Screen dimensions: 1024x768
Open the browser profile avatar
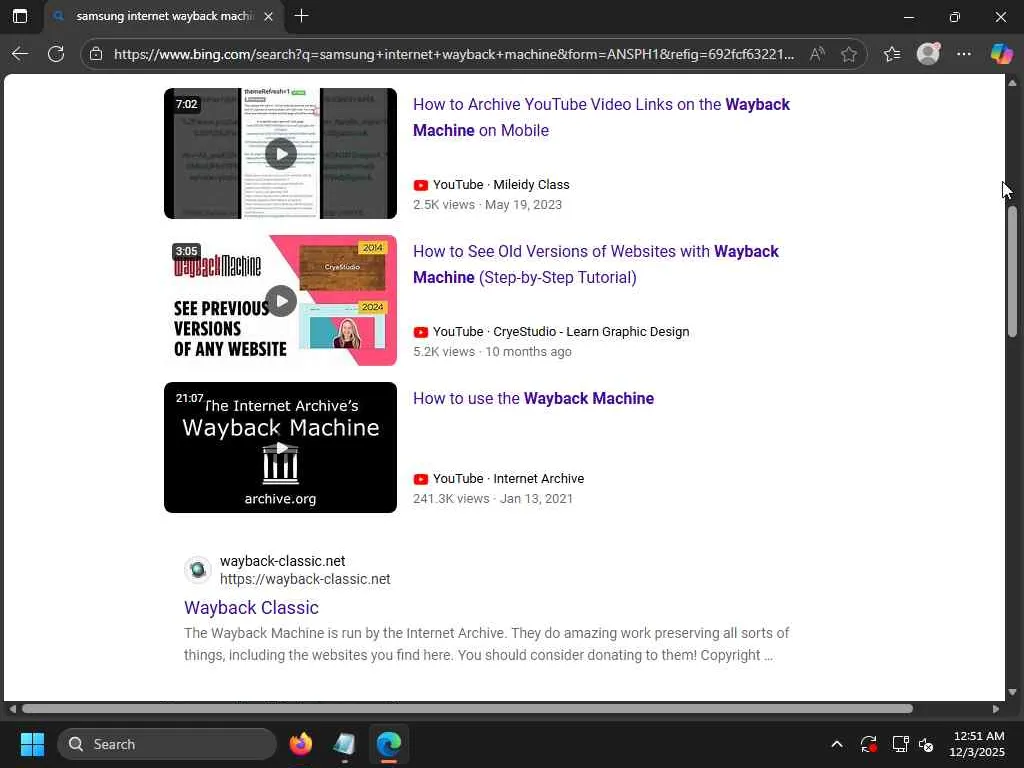coord(928,54)
